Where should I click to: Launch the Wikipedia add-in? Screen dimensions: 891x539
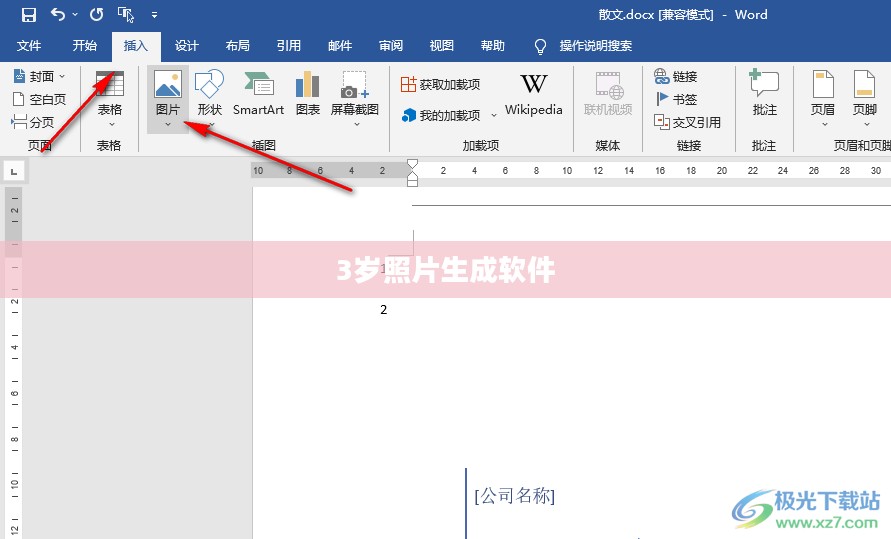click(x=534, y=95)
